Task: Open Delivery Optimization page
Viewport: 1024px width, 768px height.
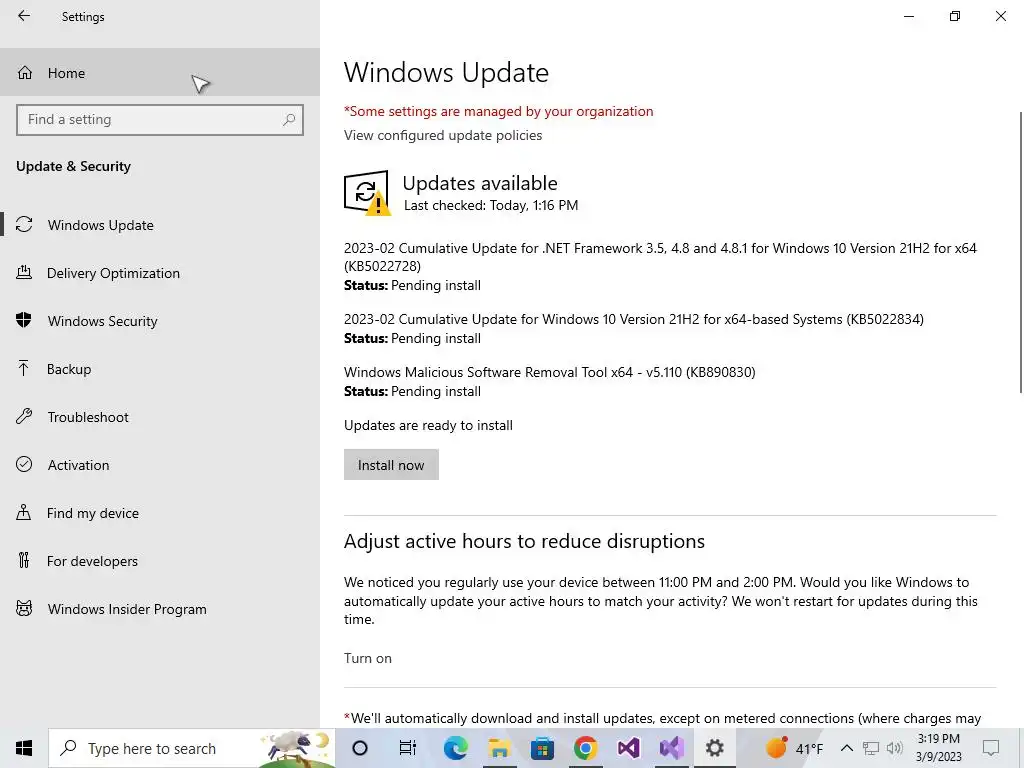Action: click(x=160, y=273)
